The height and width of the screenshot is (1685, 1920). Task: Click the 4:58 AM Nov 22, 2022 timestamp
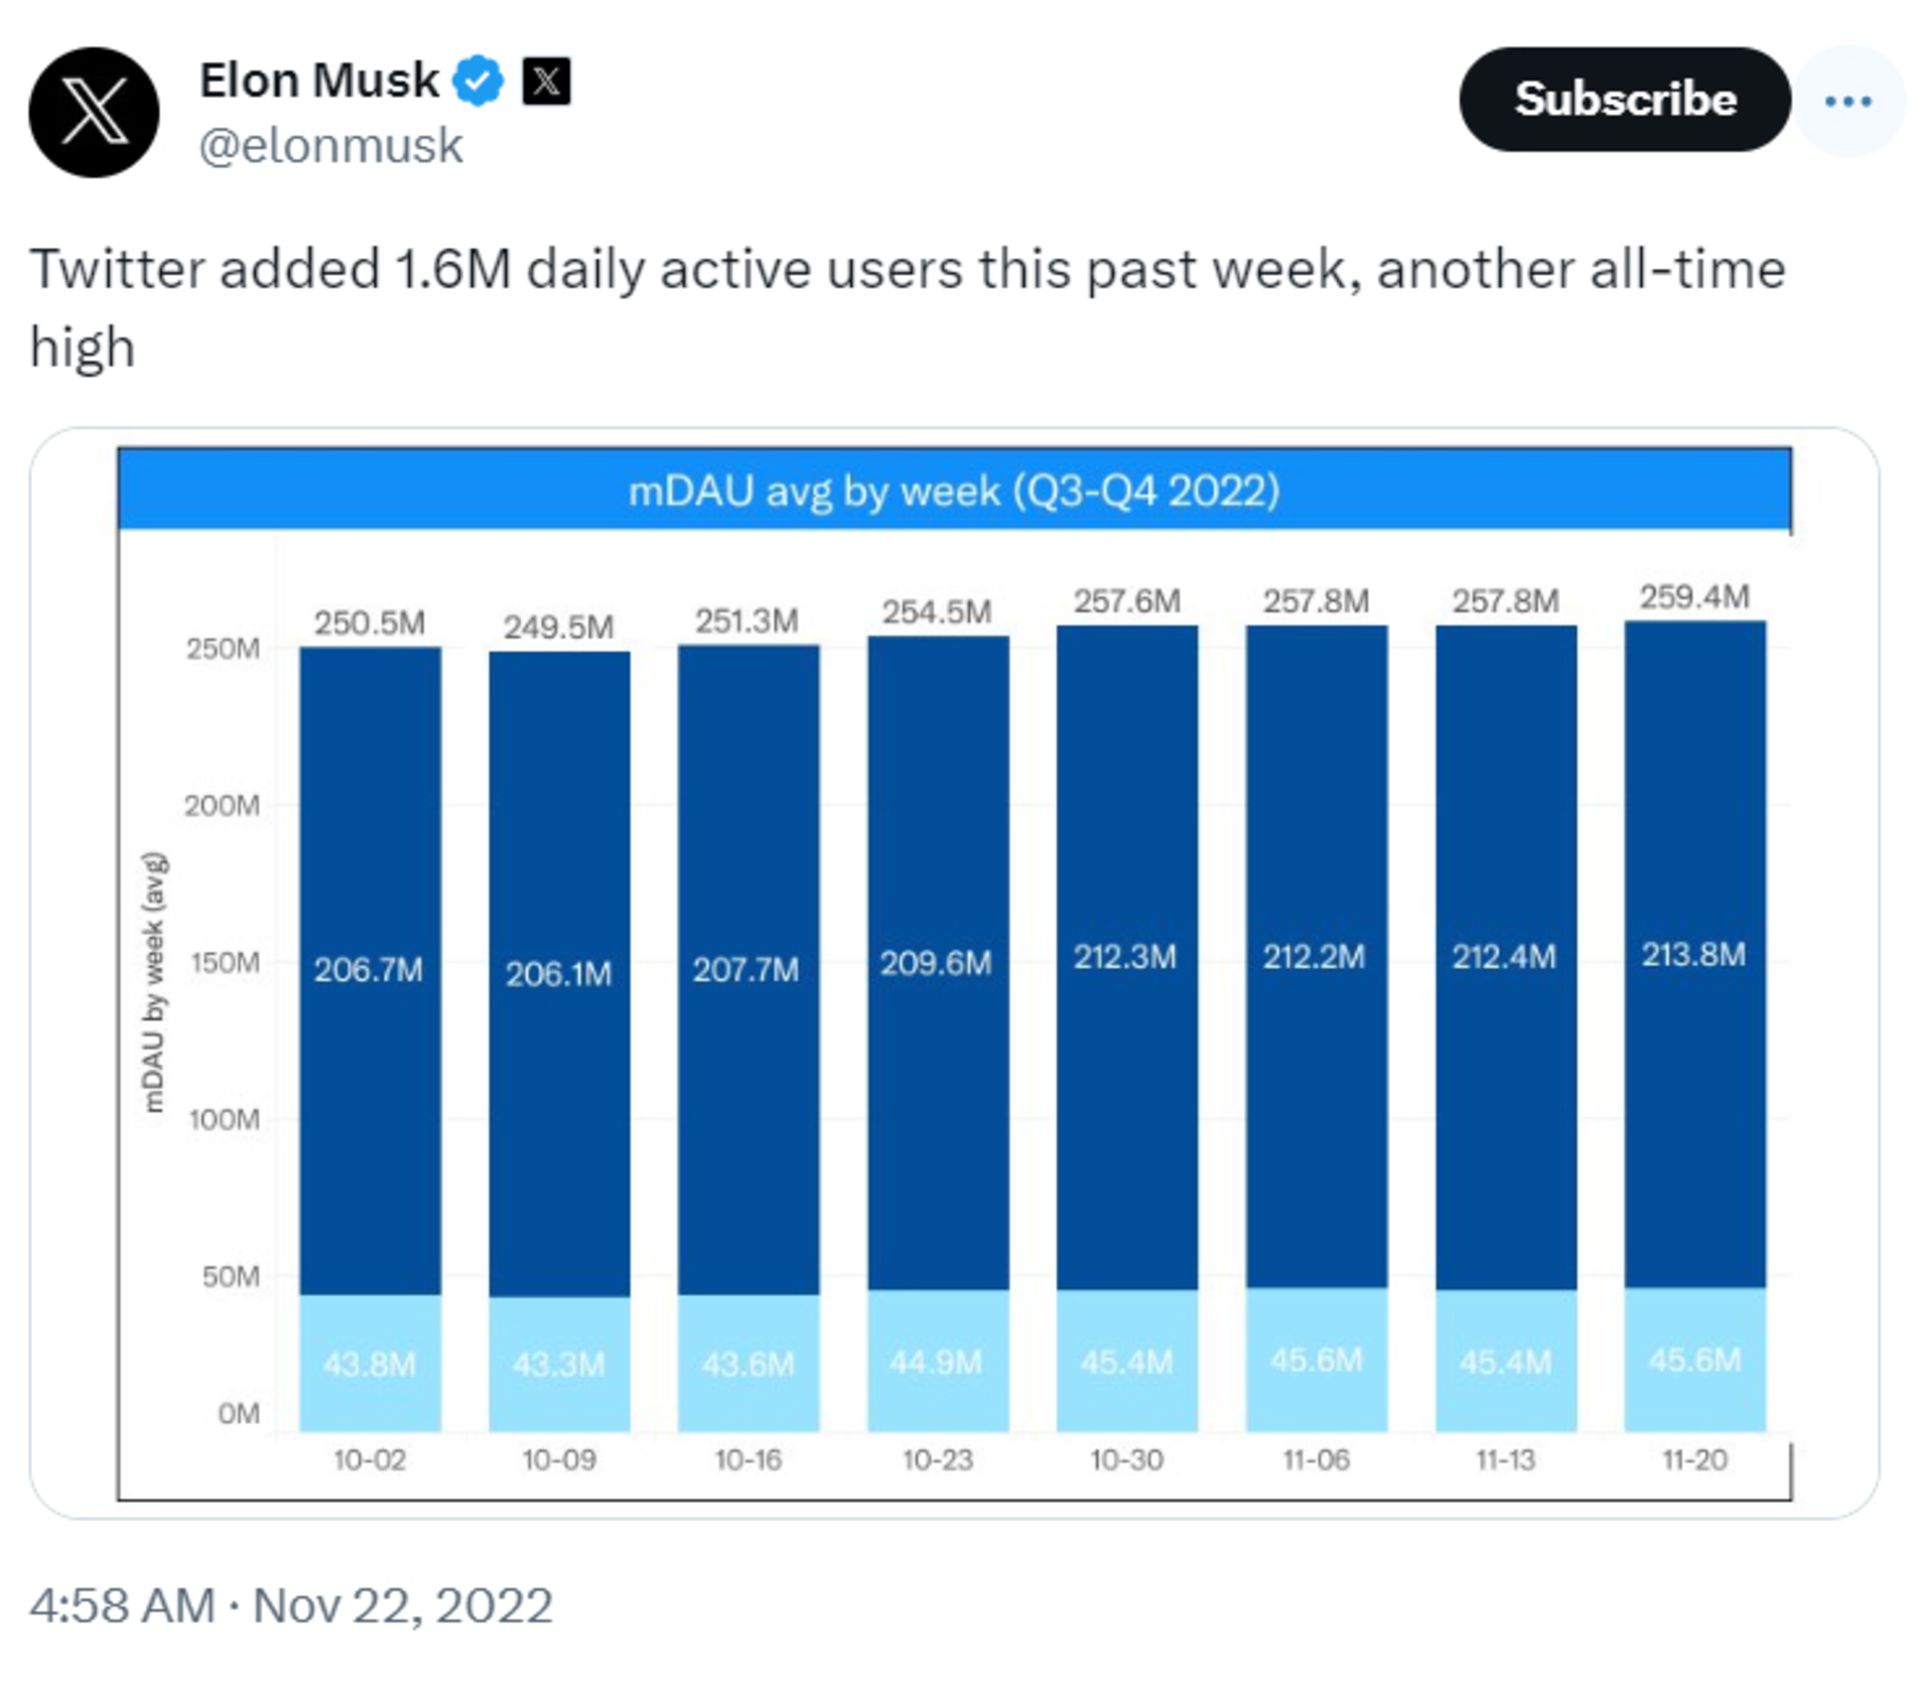point(291,1605)
